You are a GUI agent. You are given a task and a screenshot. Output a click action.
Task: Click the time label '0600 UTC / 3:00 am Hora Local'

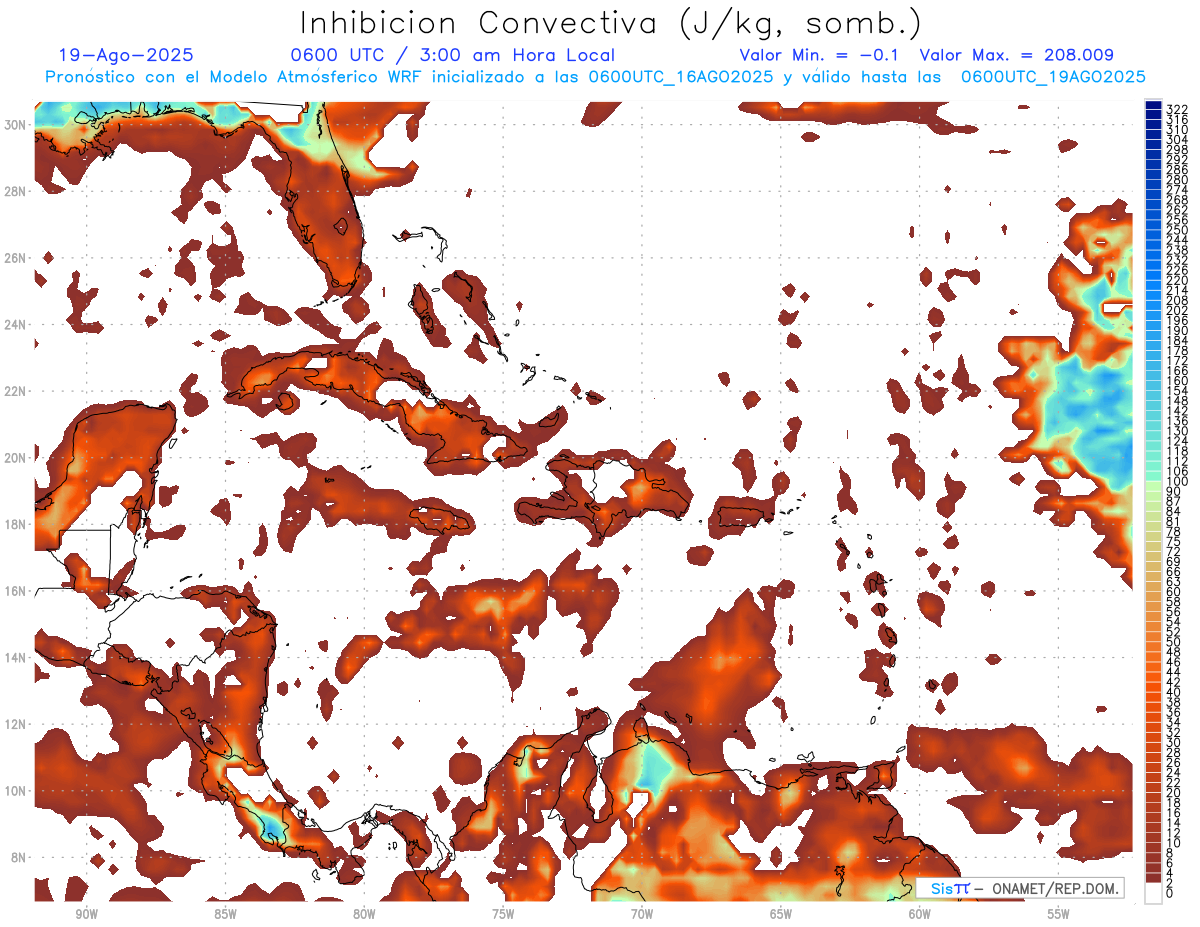452,56
